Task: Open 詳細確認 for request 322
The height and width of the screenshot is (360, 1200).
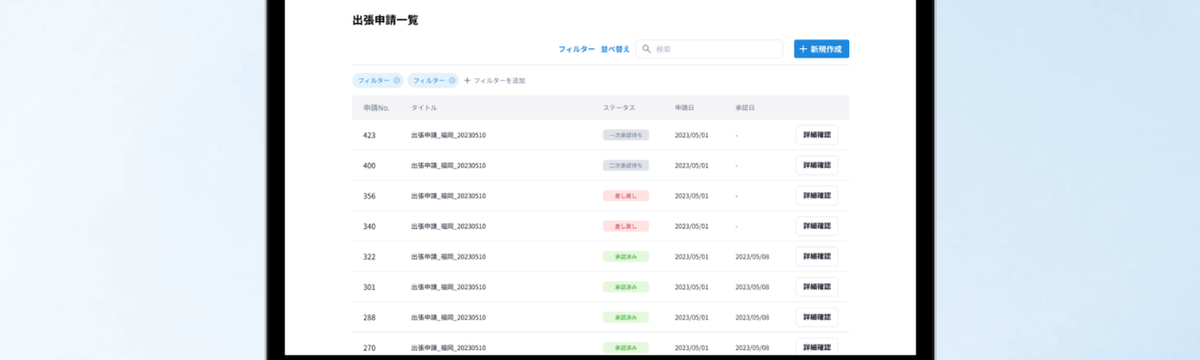Action: point(817,256)
